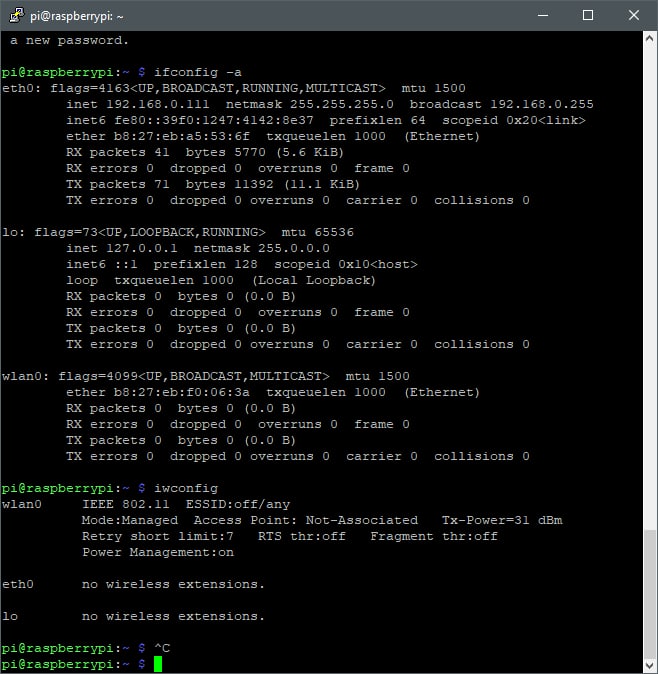Click 'IEEE 802.11' in the iwconfig output
The image size is (658, 674).
125,504
